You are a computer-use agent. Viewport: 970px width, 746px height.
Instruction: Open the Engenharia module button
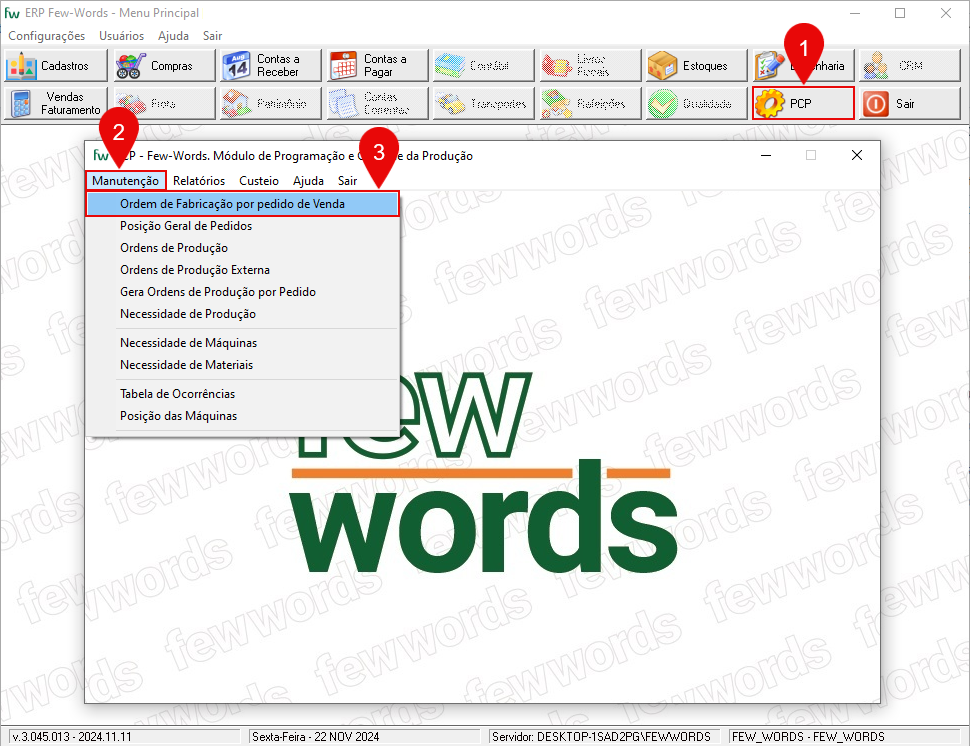pyautogui.click(x=803, y=66)
